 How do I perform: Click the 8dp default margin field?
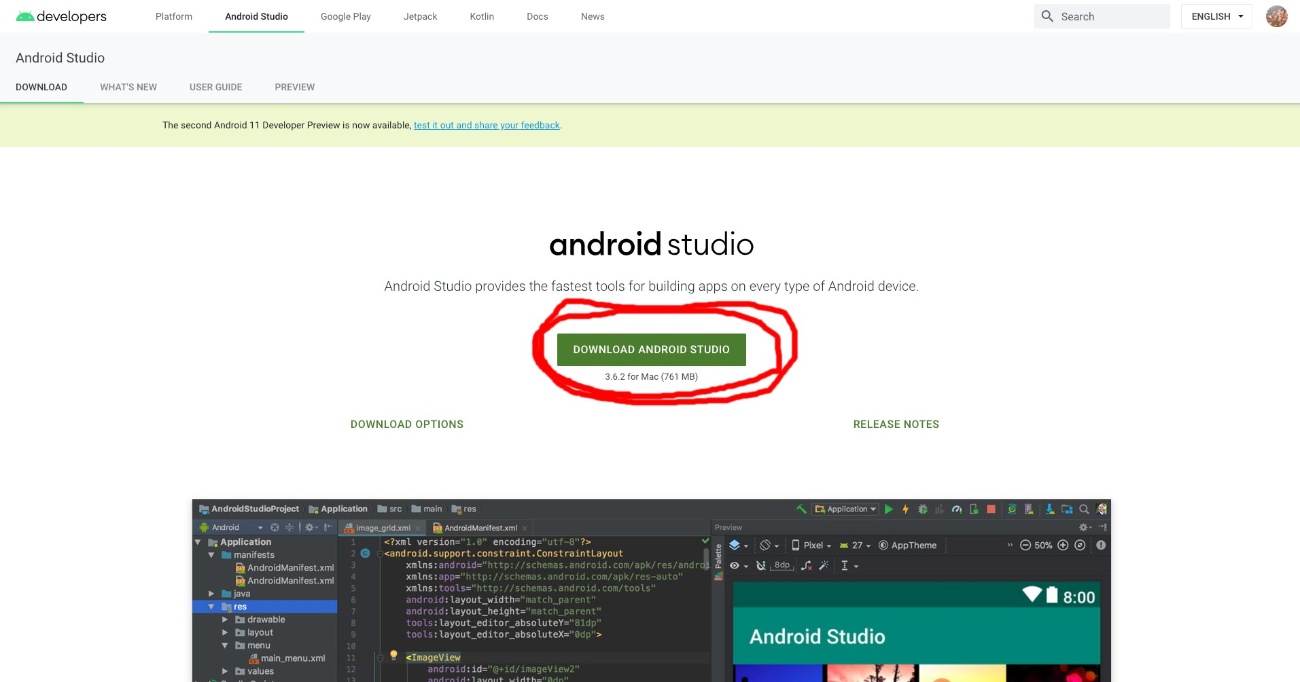[782, 565]
